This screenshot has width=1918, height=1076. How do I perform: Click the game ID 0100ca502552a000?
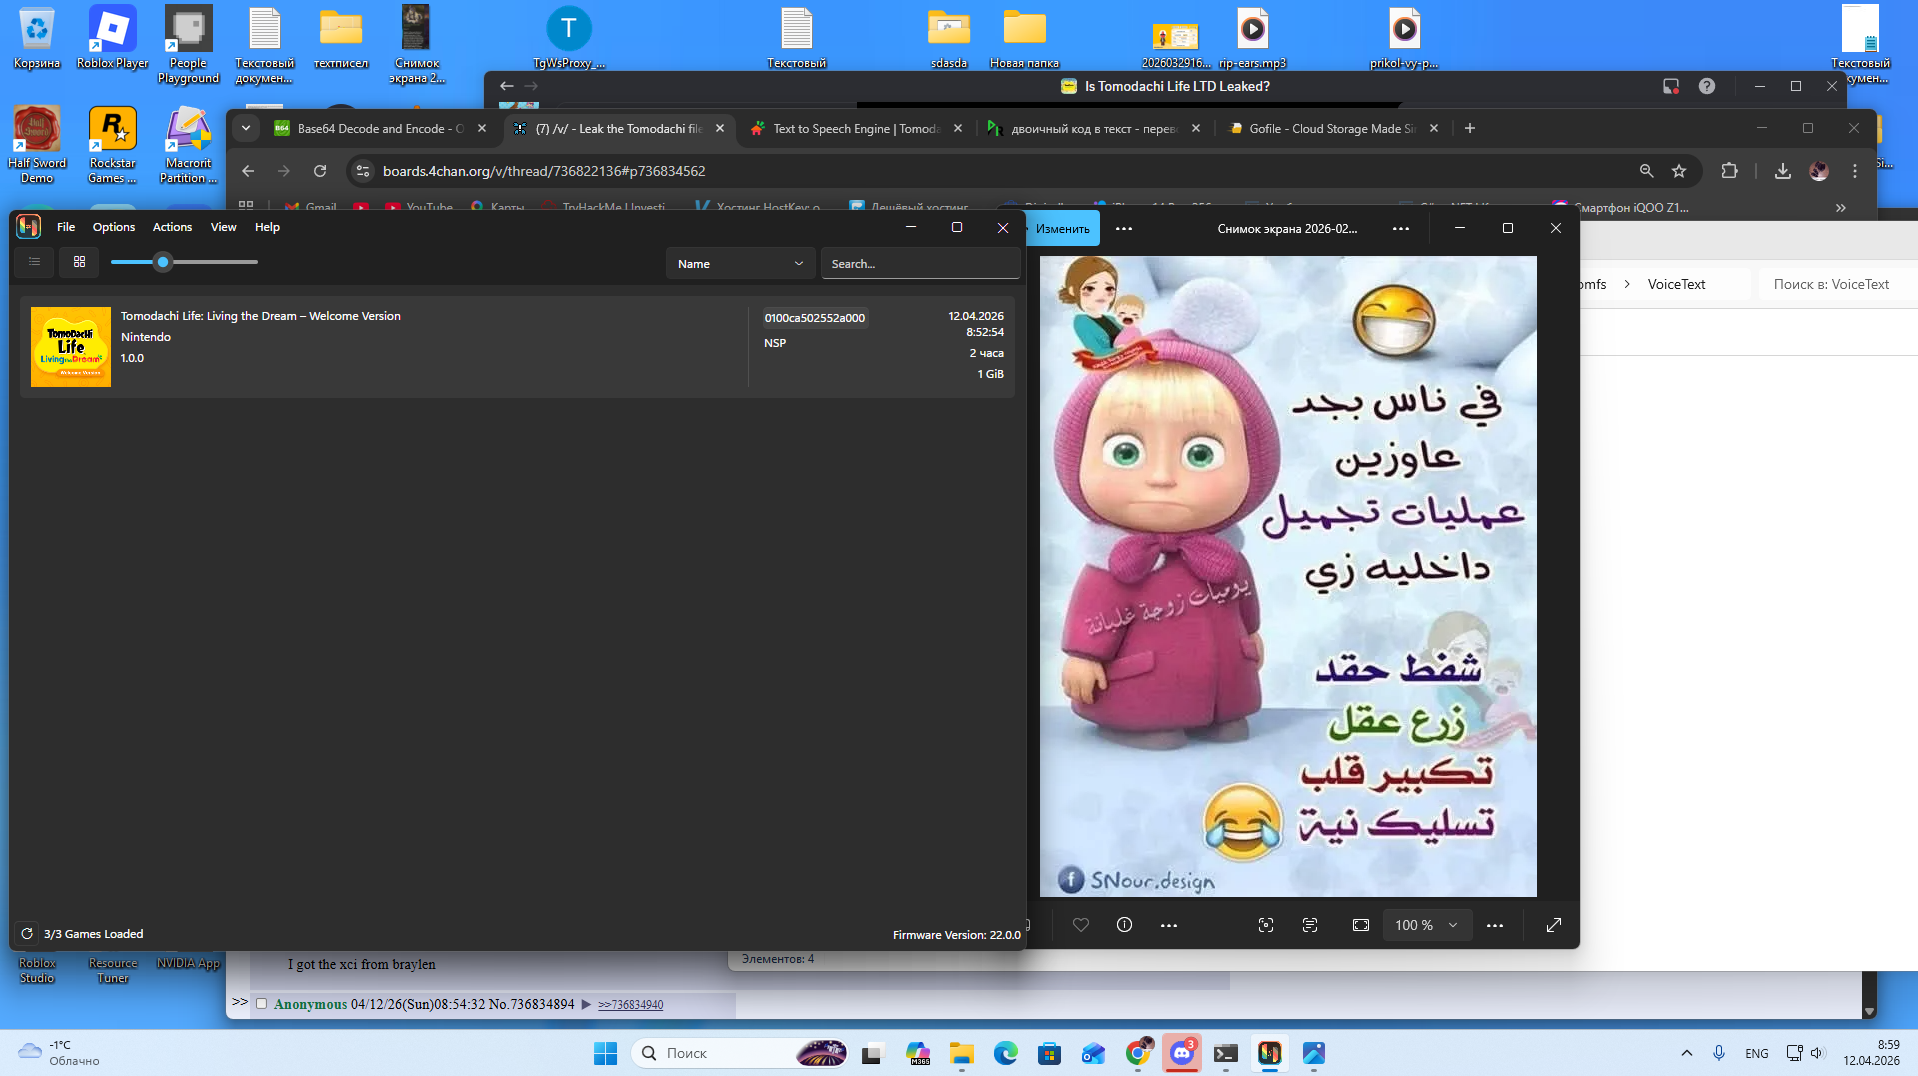[x=815, y=318]
